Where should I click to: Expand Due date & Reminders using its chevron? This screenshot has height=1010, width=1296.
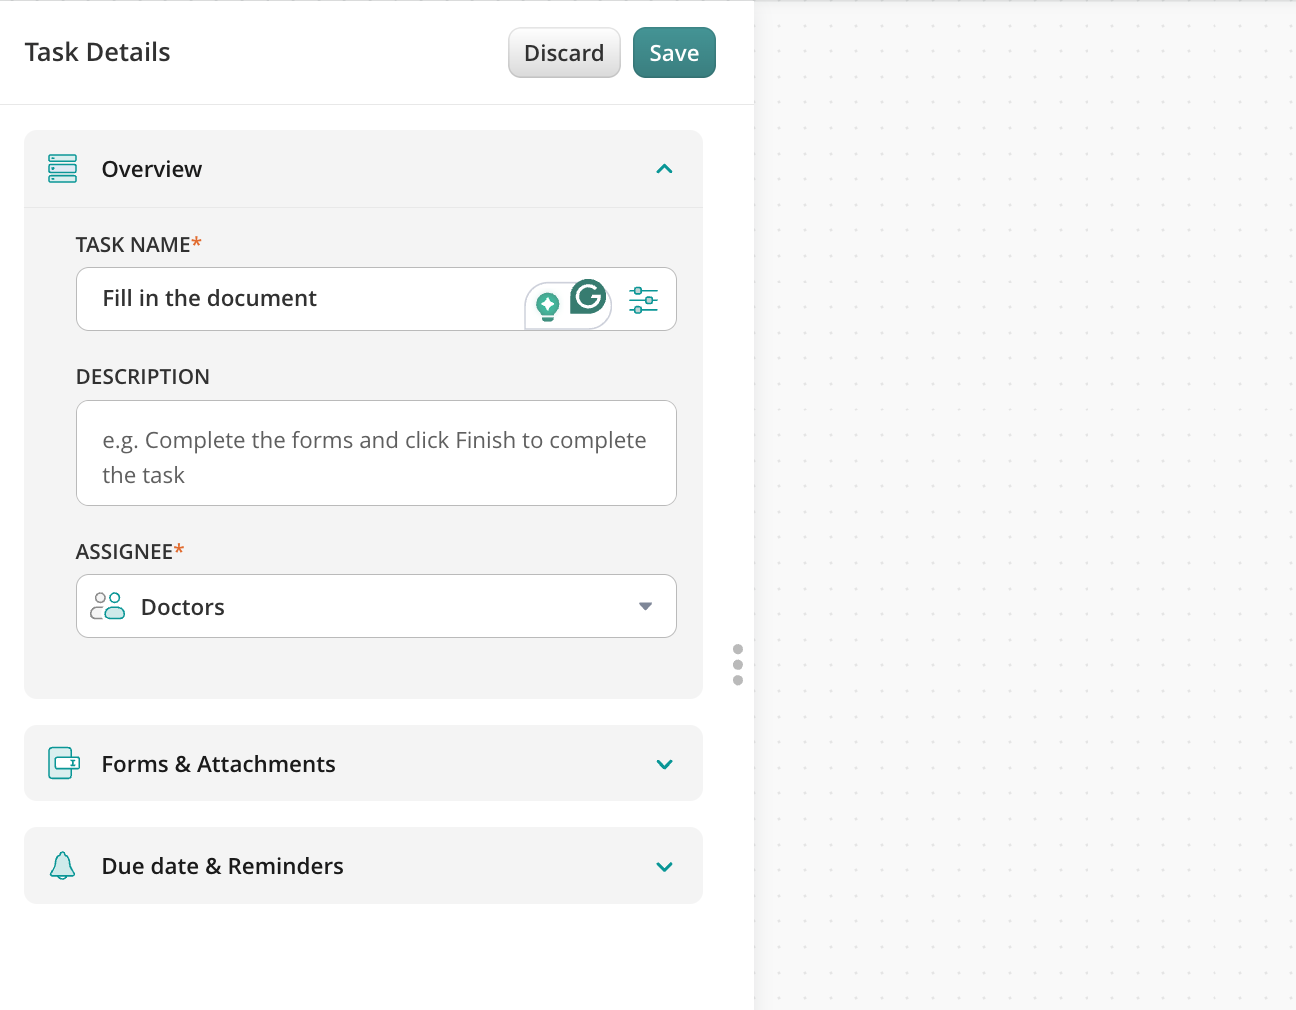[664, 867]
